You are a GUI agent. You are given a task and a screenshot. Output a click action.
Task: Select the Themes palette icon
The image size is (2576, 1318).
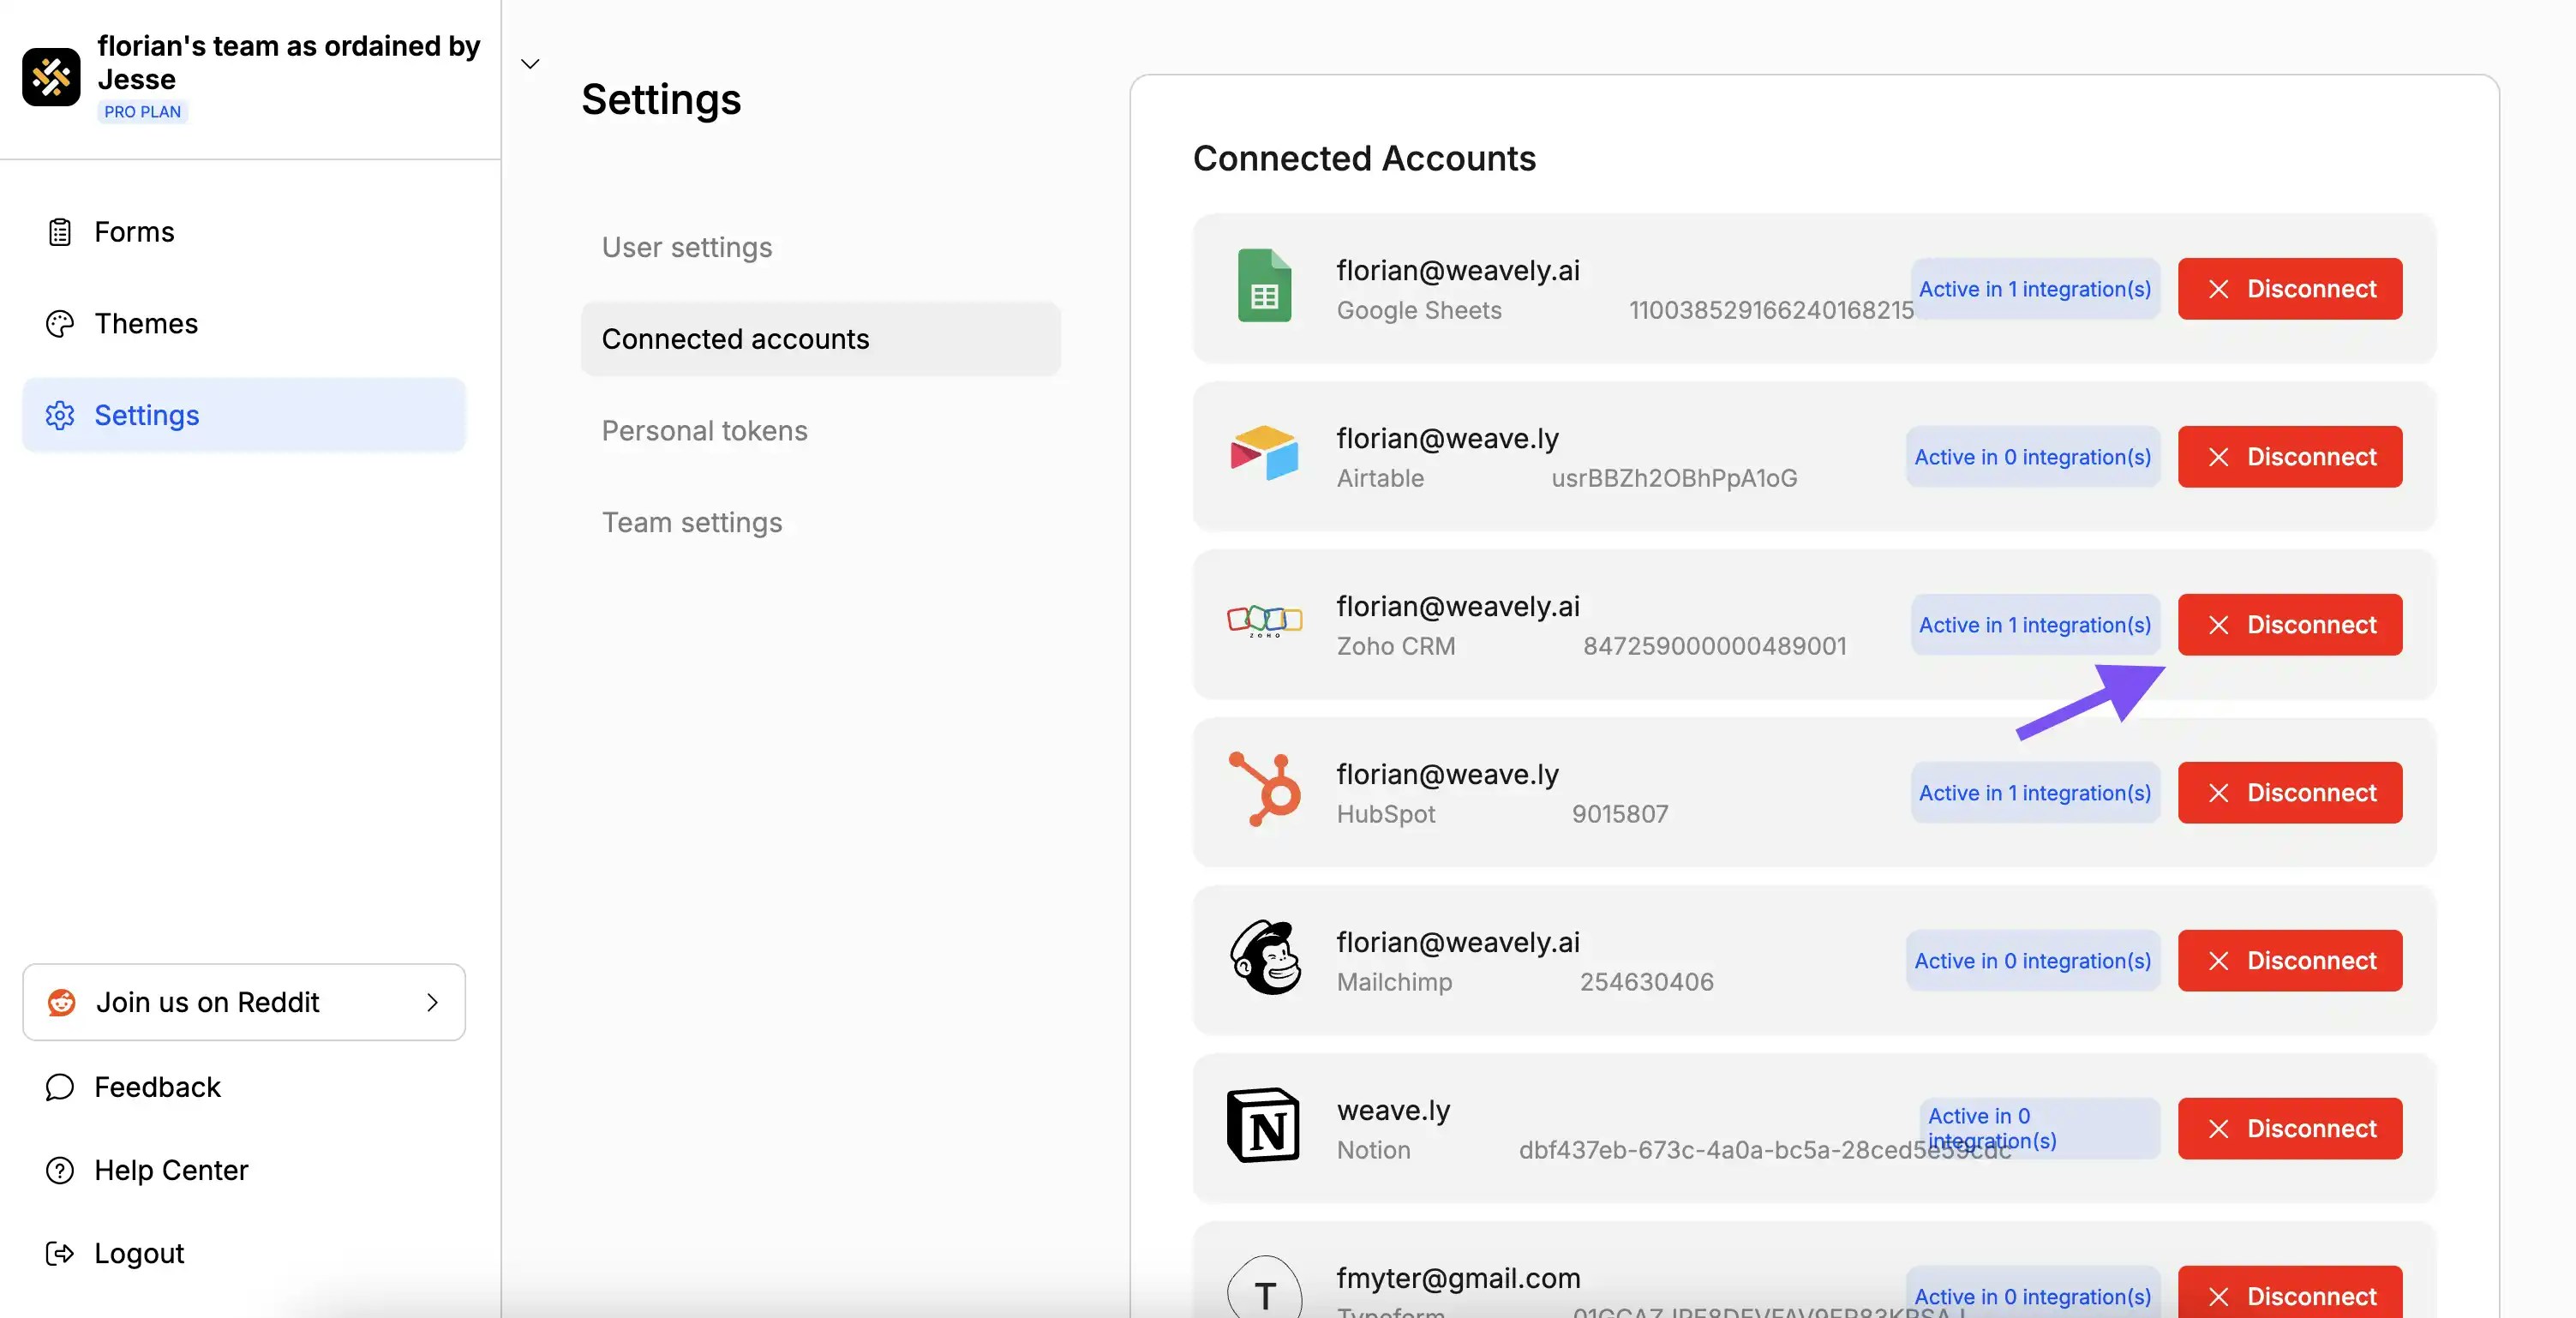(x=59, y=323)
